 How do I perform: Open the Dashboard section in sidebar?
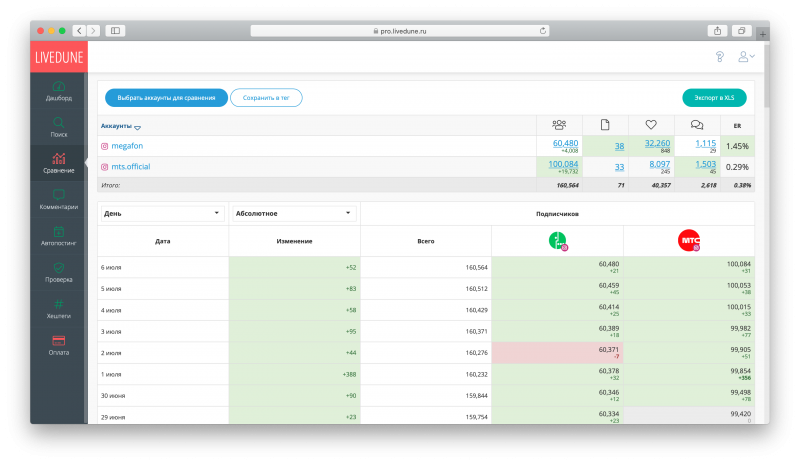pyautogui.click(x=58, y=90)
